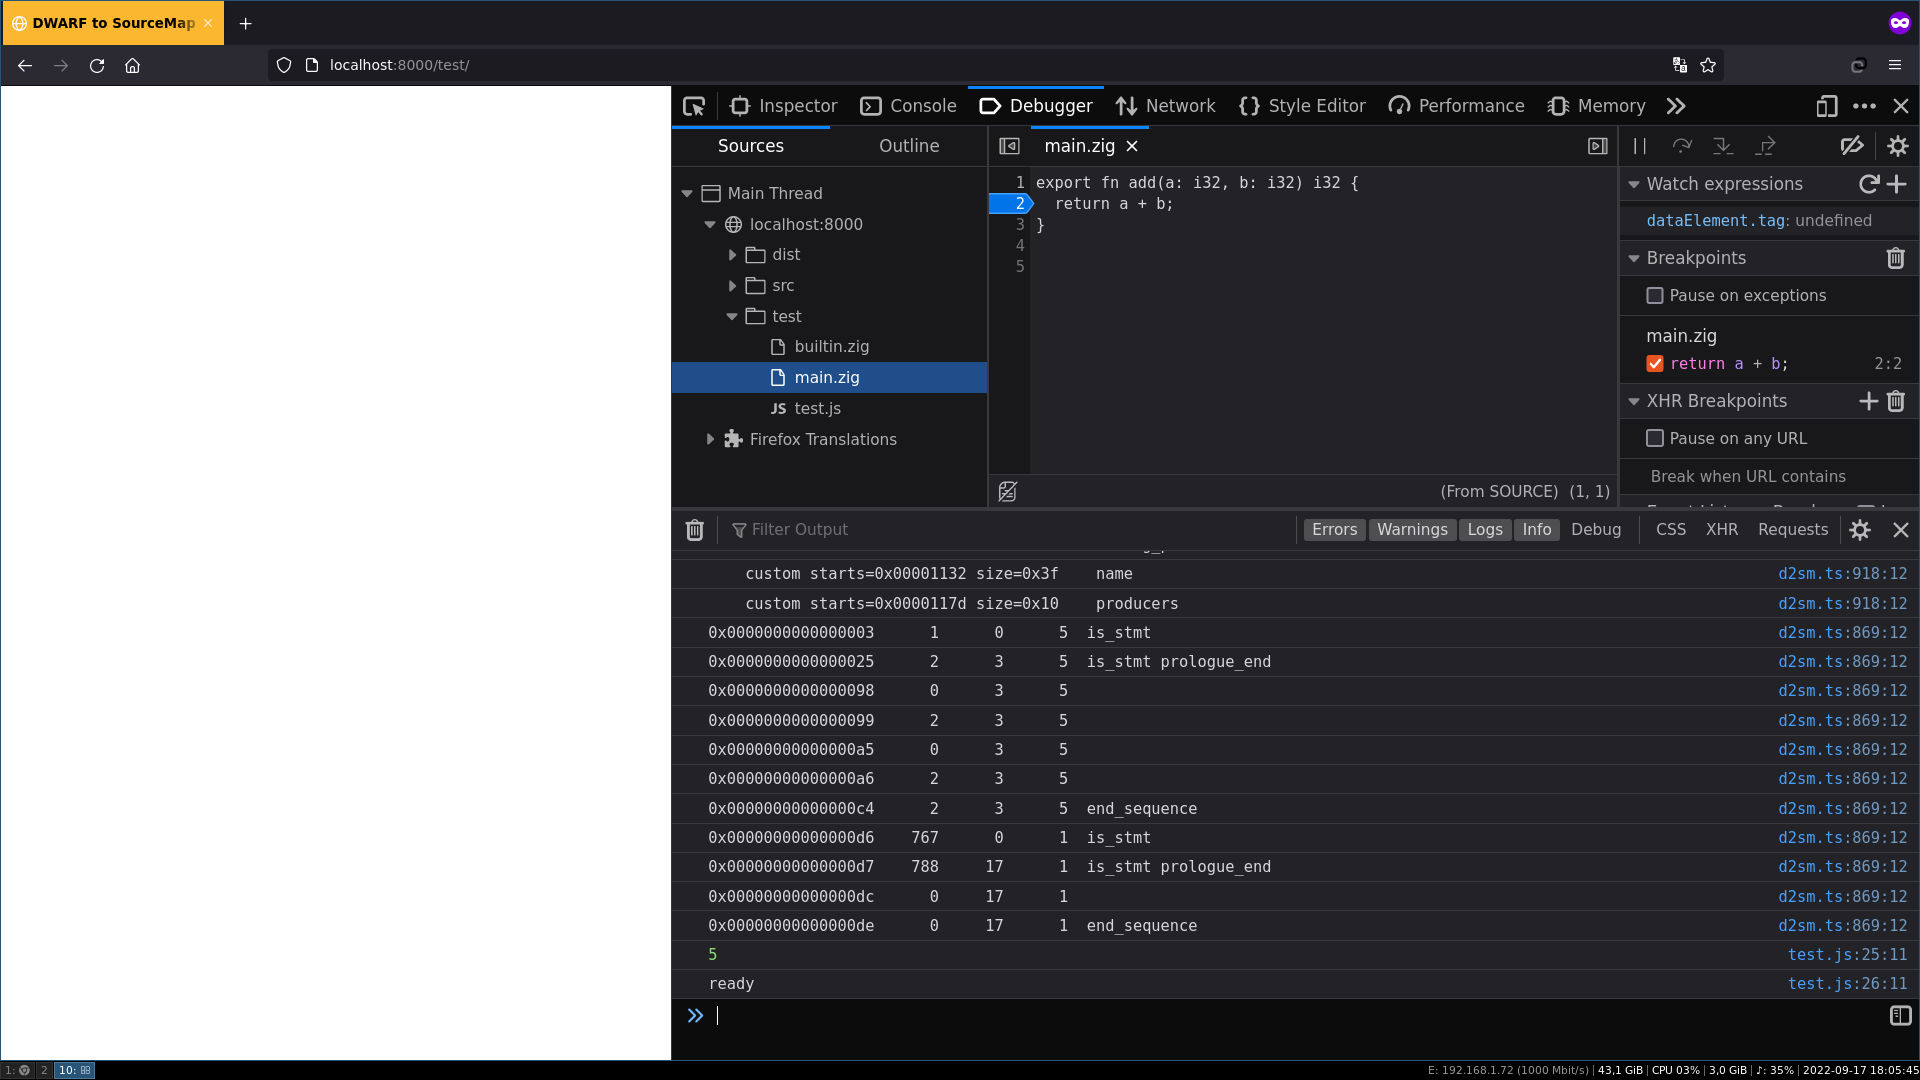Toggle the Warnings filter button
Viewport: 1920px width, 1080px height.
[x=1411, y=530]
